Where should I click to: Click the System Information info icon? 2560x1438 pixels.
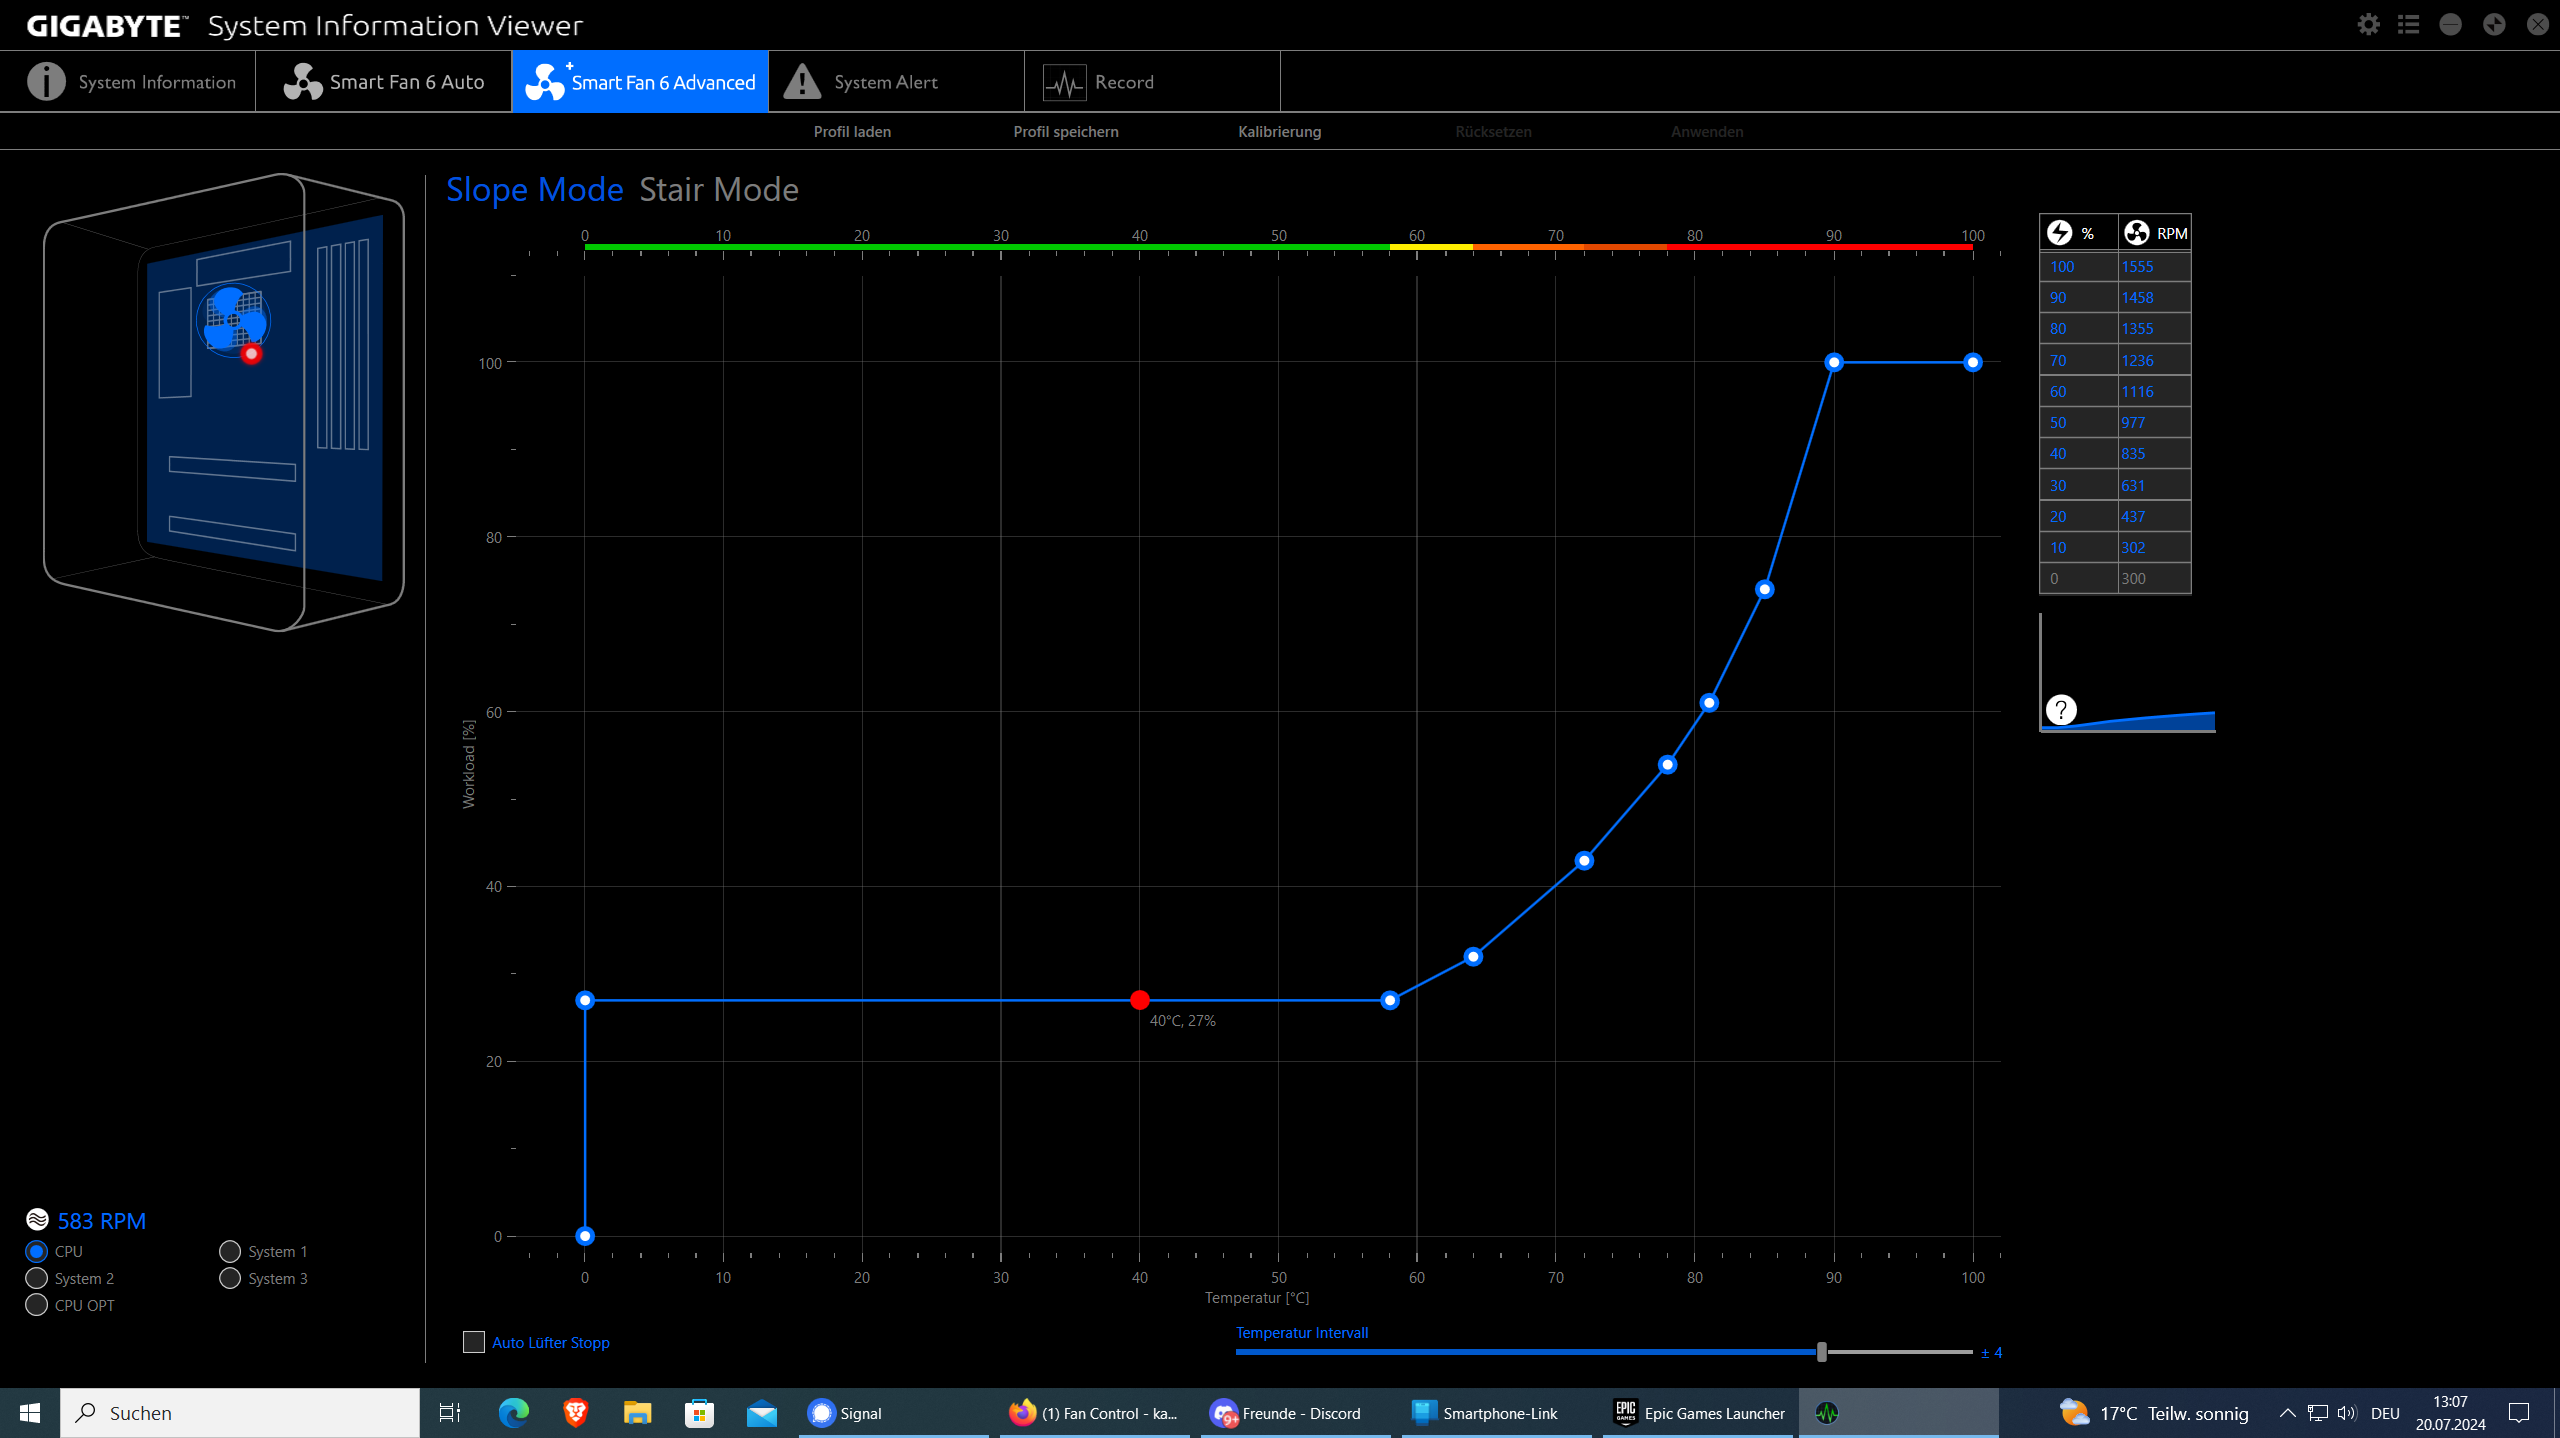click(46, 82)
